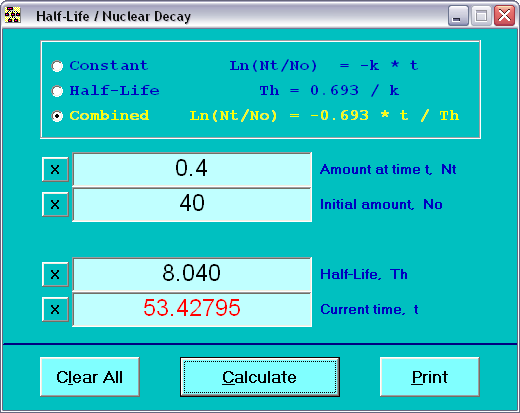Click the application icon in the title bar
The height and width of the screenshot is (413, 520).
coord(13,15)
